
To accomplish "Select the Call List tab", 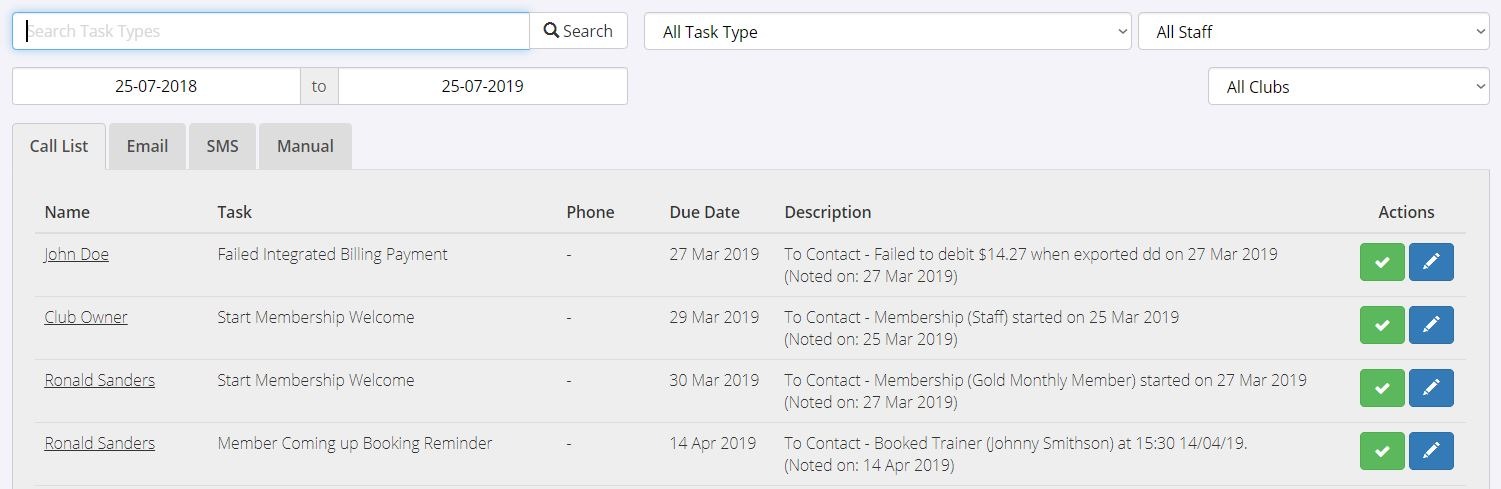I will [59, 146].
